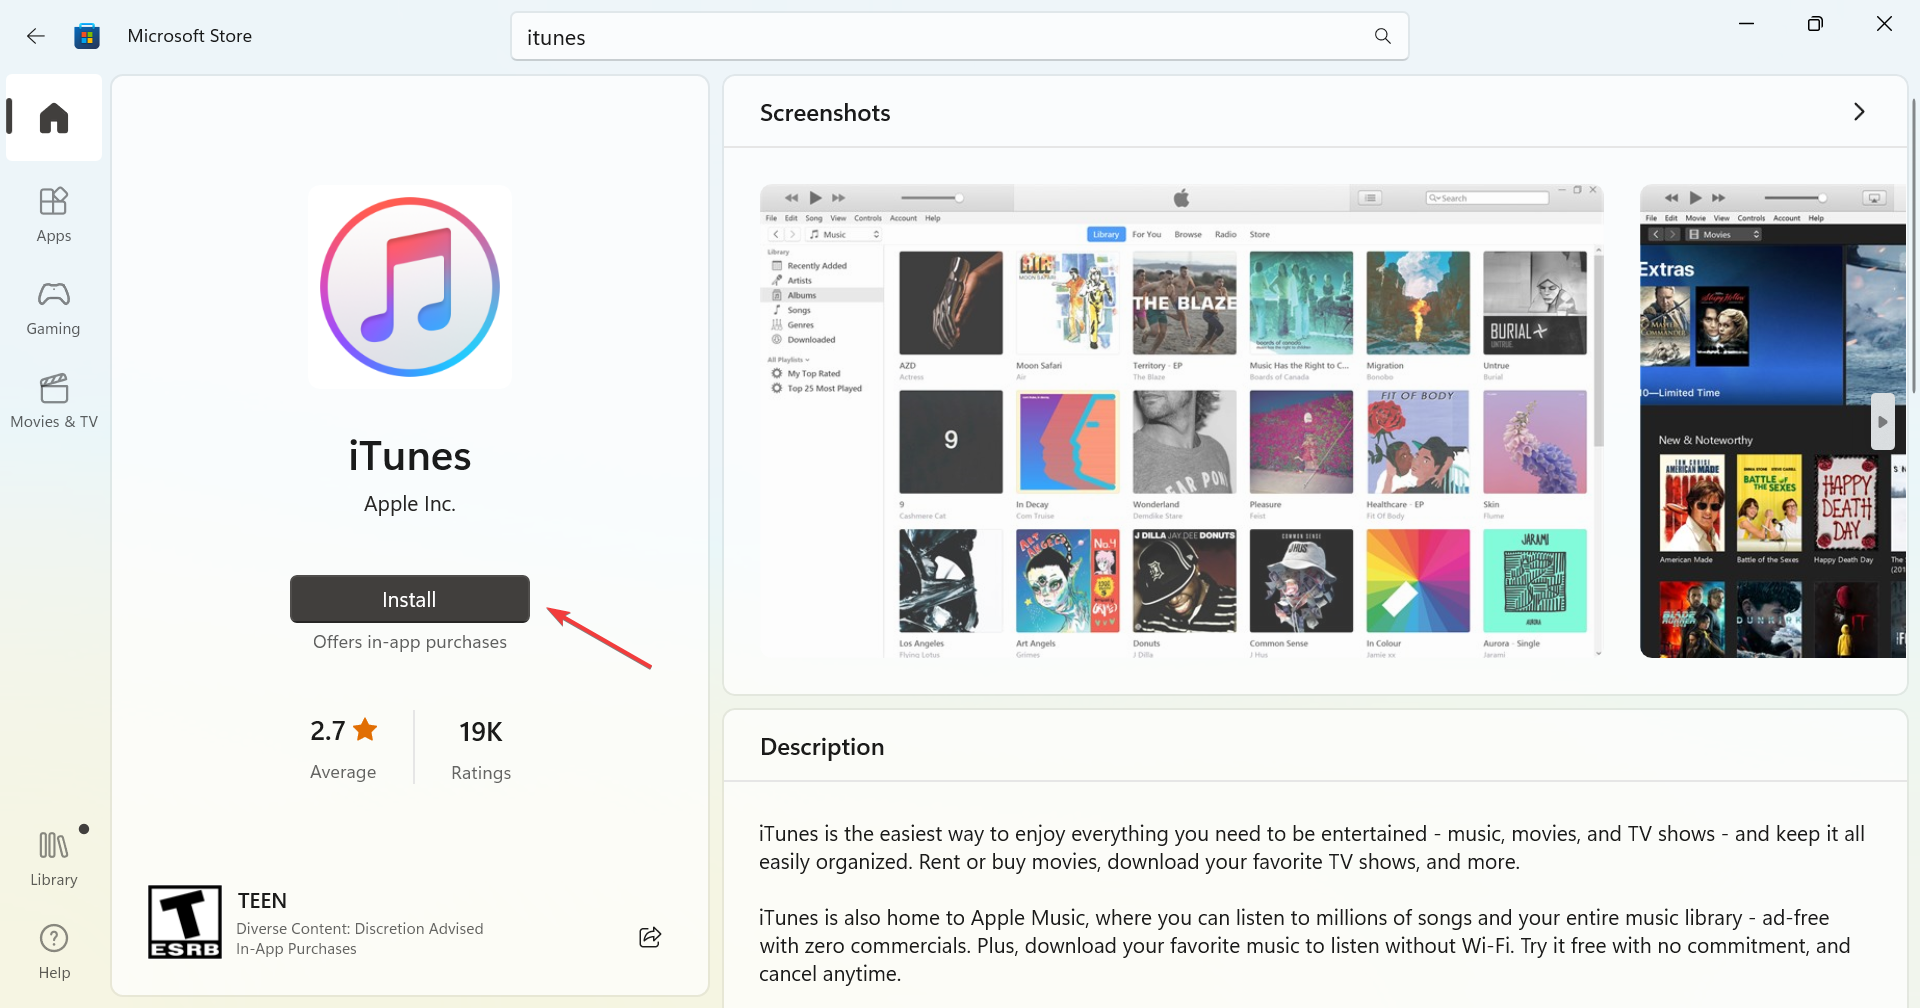Close the Microsoft Store window
Viewport: 1920px width, 1008px height.
tap(1884, 24)
